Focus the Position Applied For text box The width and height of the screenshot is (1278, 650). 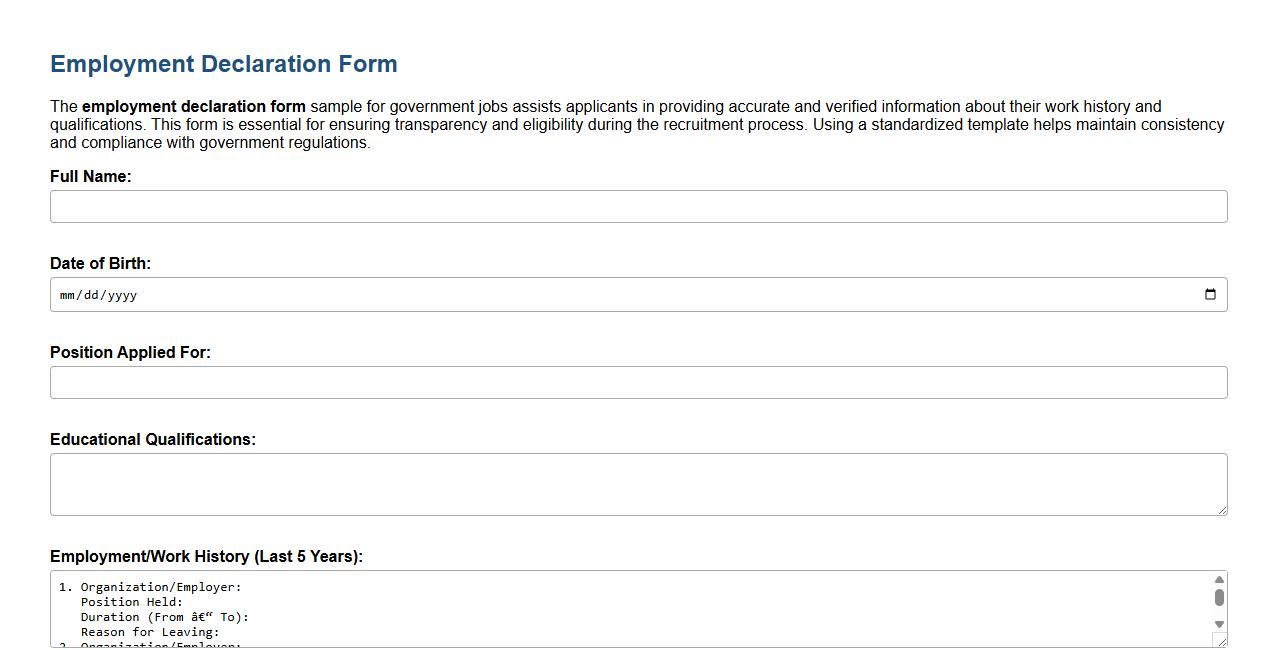[639, 382]
